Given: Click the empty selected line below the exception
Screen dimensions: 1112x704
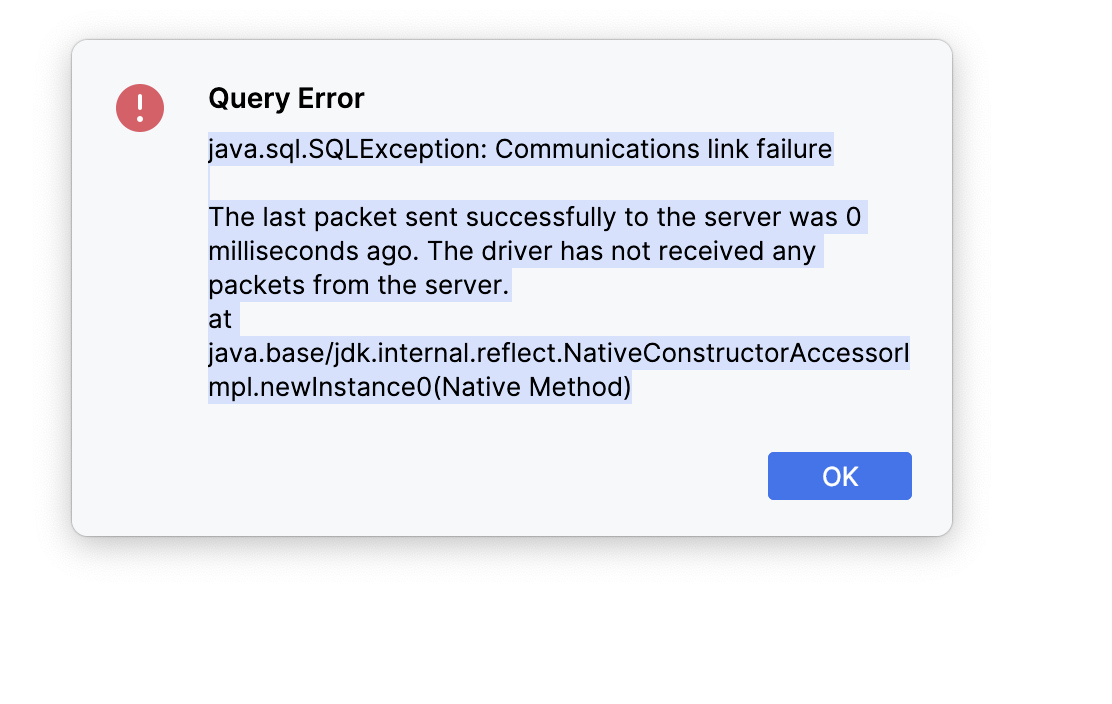Looking at the screenshot, I should tap(209, 183).
